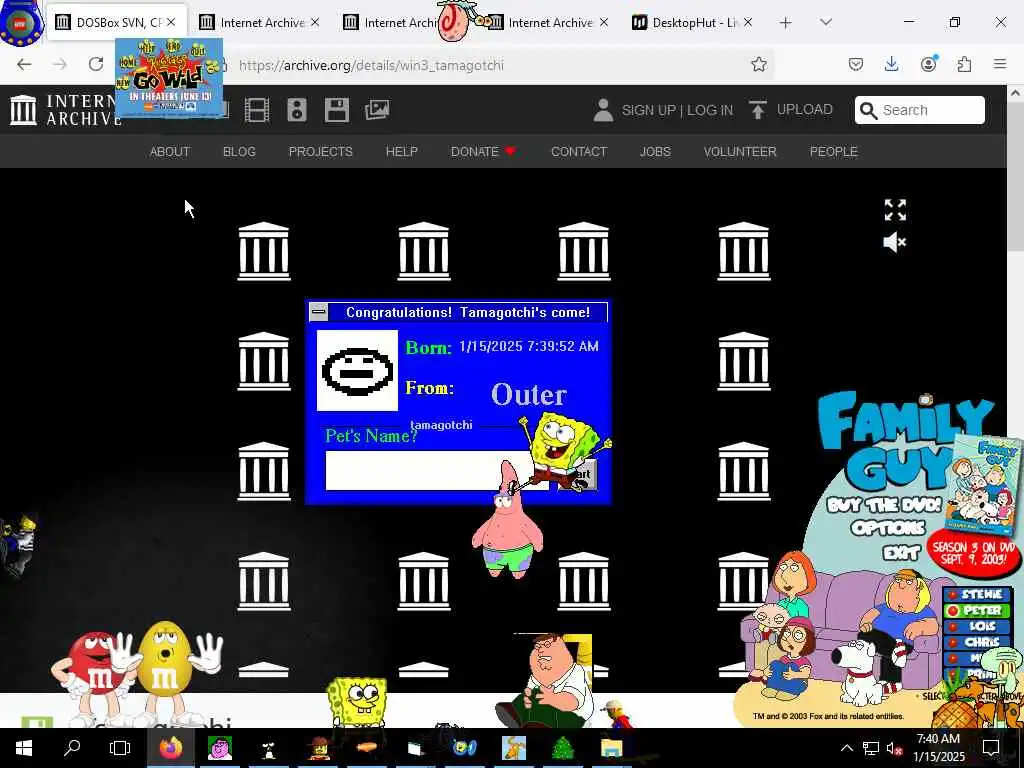1024x768 pixels.
Task: Click the user avatar icon
Action: [x=603, y=110]
